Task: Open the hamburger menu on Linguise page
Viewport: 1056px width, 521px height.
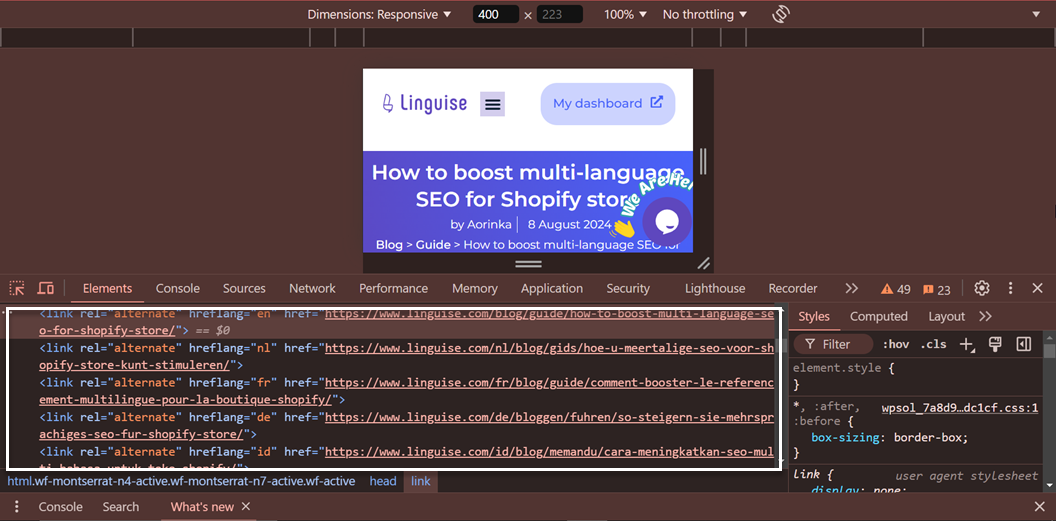Action: tap(492, 104)
